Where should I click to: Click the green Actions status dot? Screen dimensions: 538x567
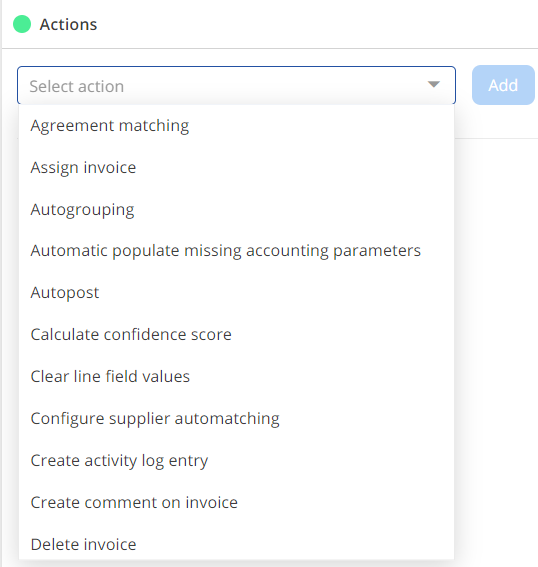tap(22, 24)
